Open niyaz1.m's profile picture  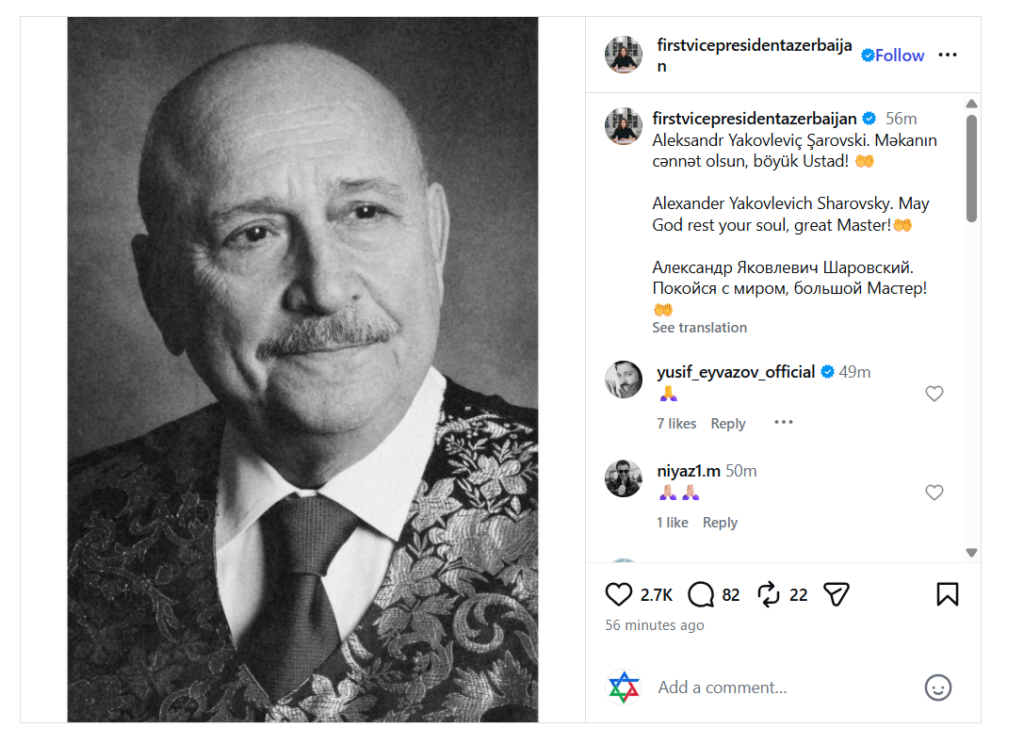pos(624,478)
